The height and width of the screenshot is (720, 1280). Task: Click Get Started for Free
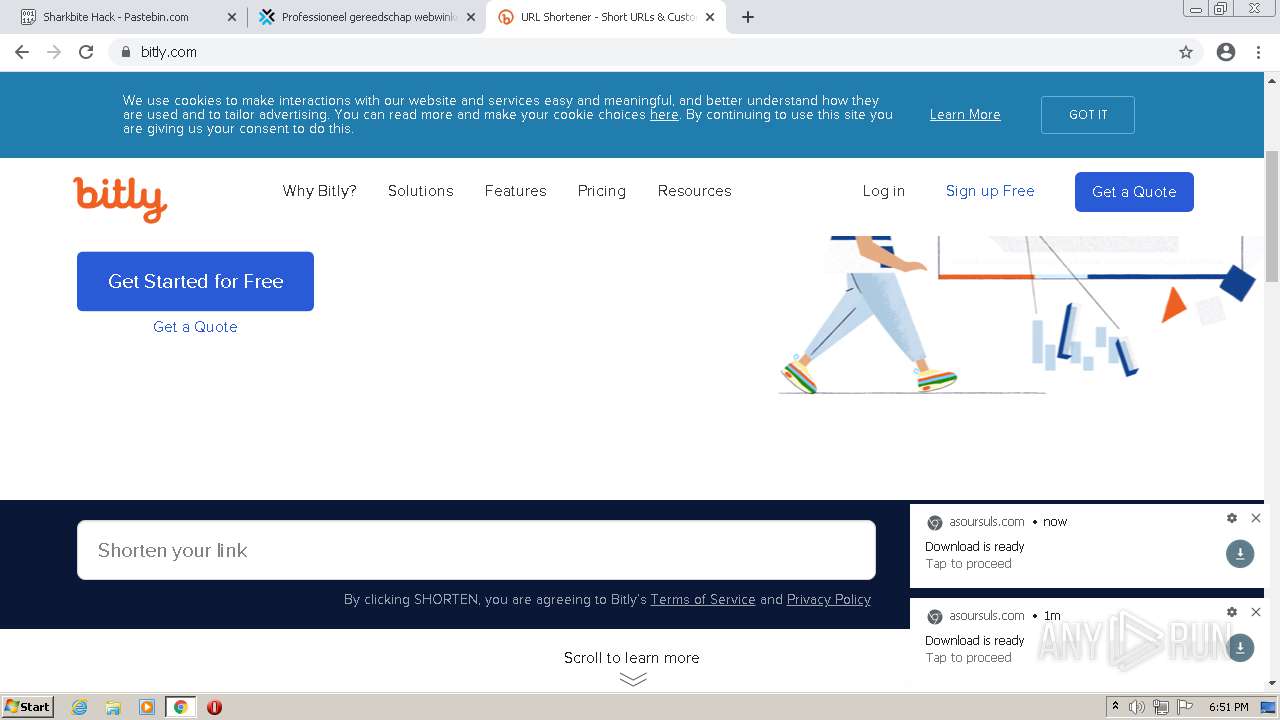point(195,281)
